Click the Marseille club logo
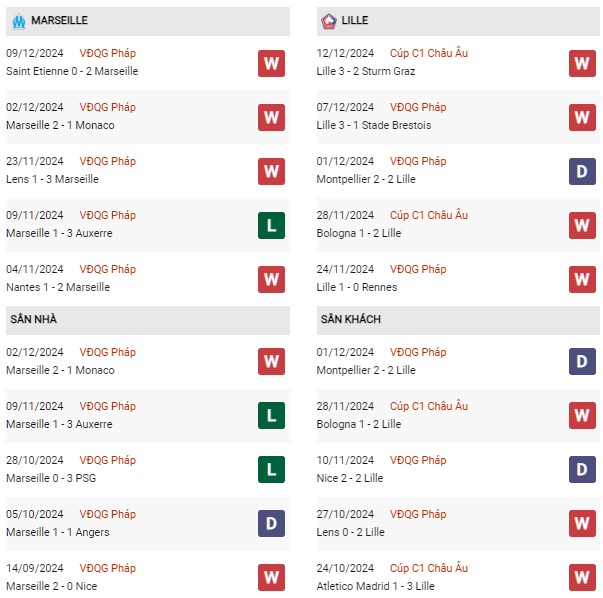 pos(19,21)
